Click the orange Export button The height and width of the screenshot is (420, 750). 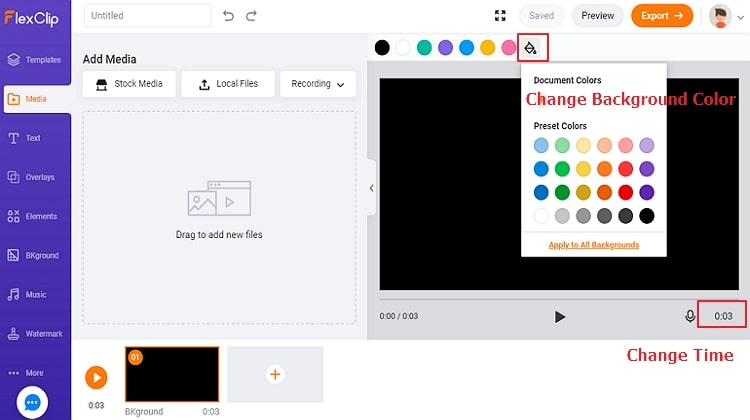click(x=662, y=16)
